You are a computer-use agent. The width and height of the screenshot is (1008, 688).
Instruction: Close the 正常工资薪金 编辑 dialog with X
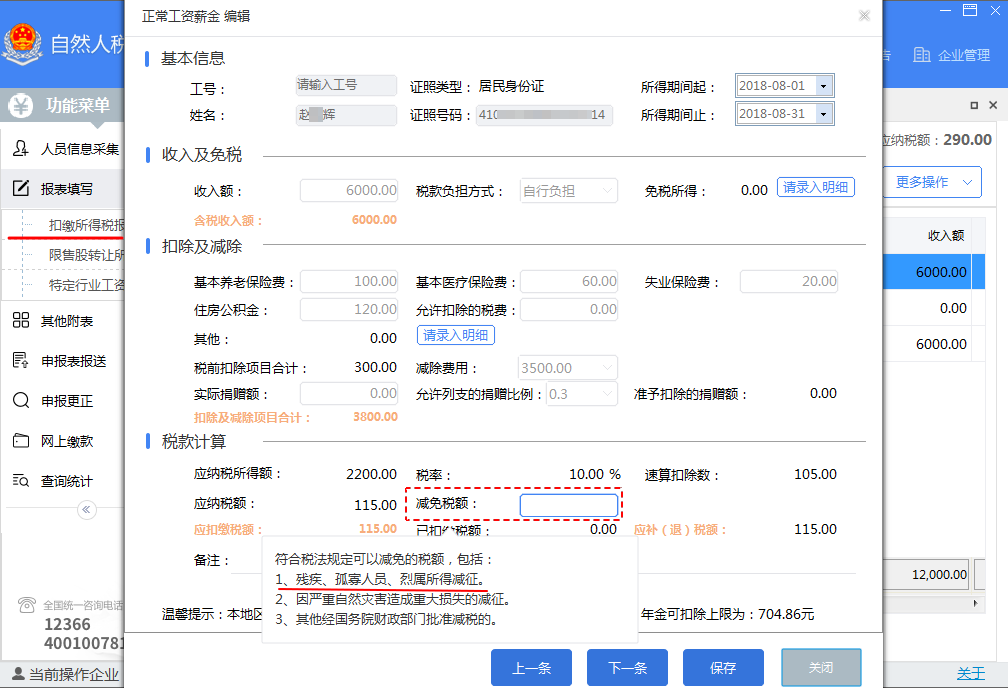tap(864, 15)
